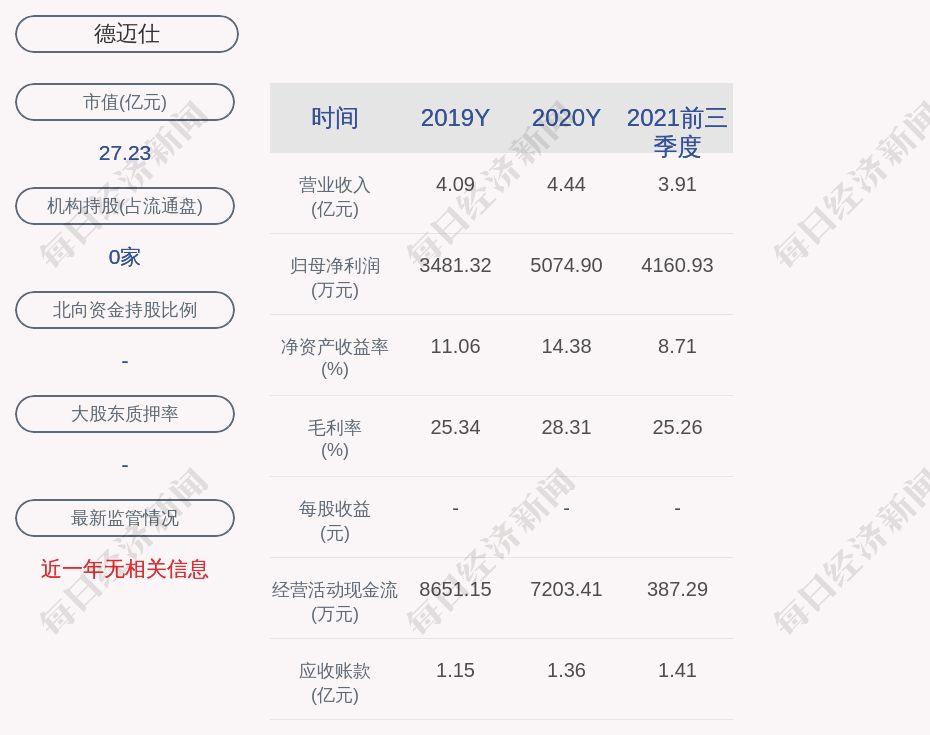Image resolution: width=930 pixels, height=735 pixels.
Task: Click the 应收账款(亿元) row label
Action: (x=334, y=683)
